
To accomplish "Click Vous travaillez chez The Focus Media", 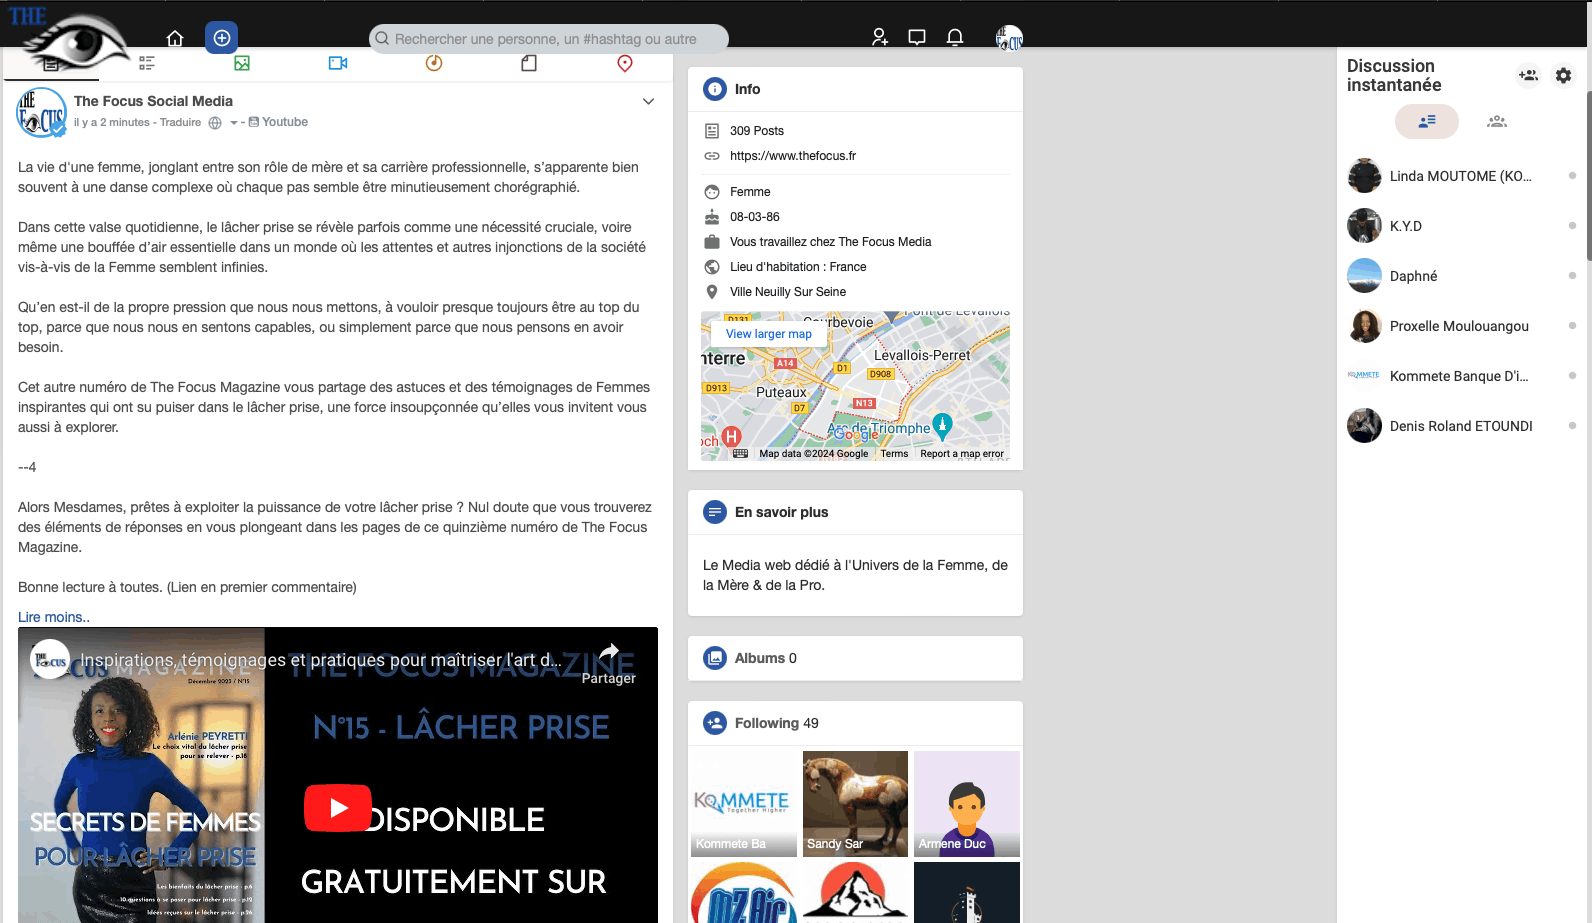I will (x=830, y=242).
